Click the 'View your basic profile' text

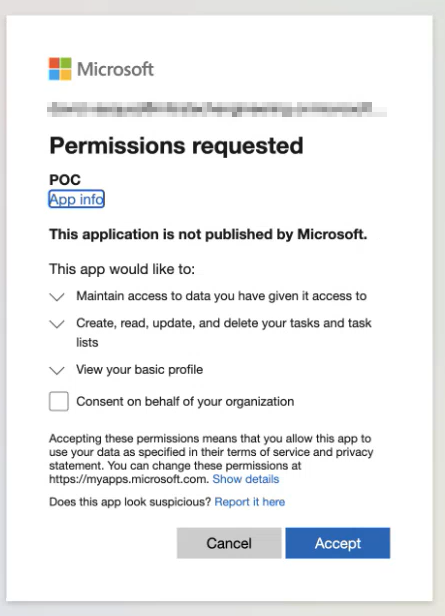coord(139,370)
